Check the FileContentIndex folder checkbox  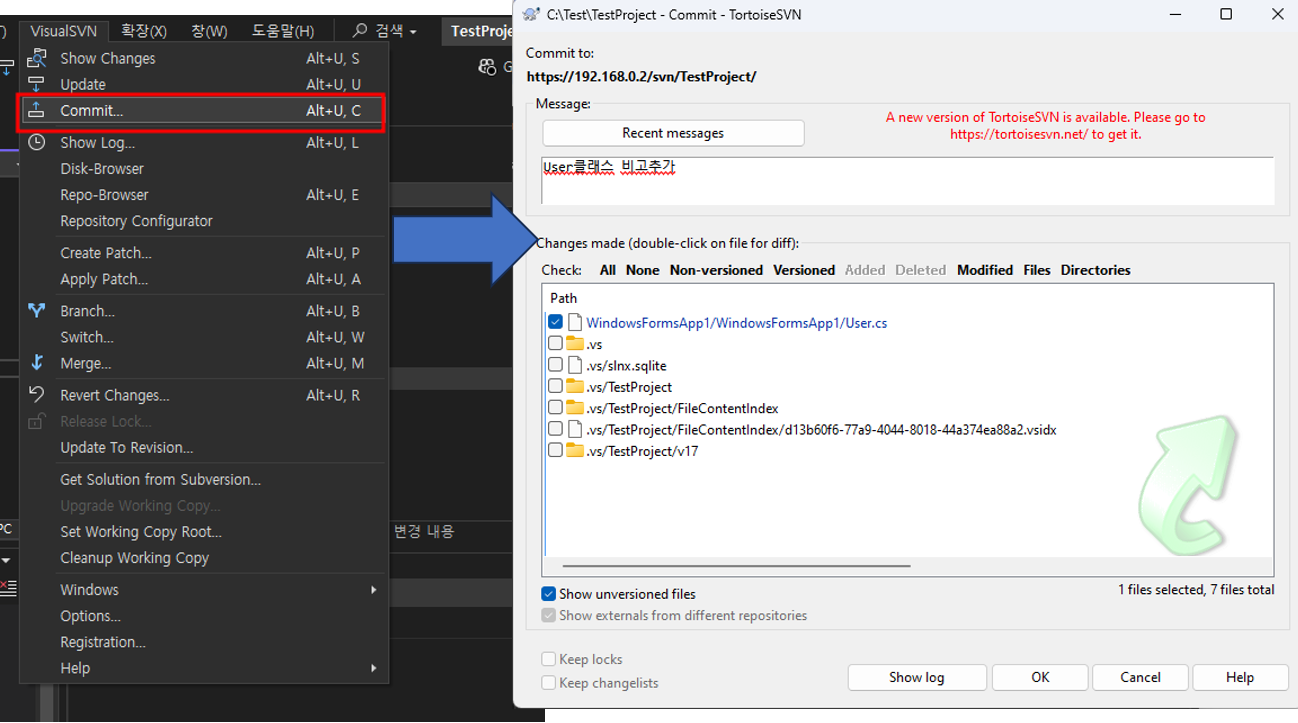coord(555,407)
